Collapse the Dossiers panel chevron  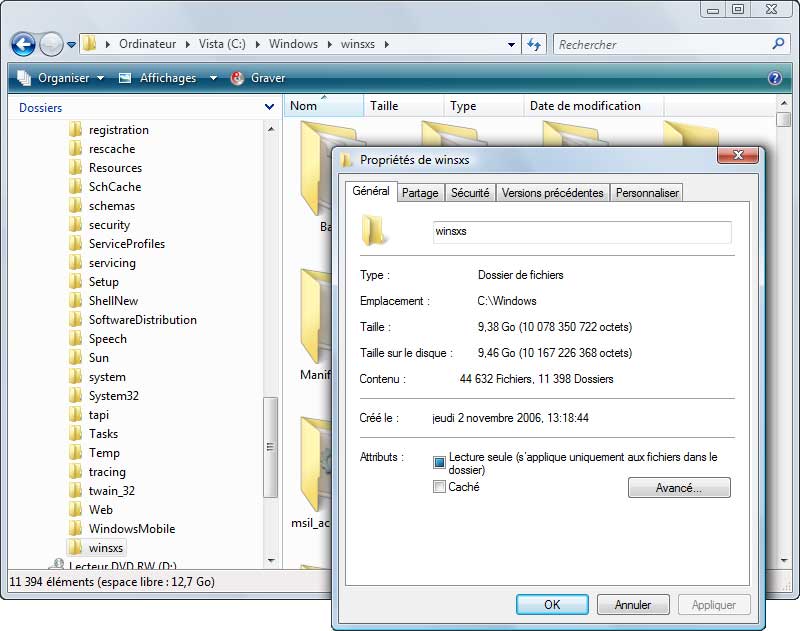(269, 107)
